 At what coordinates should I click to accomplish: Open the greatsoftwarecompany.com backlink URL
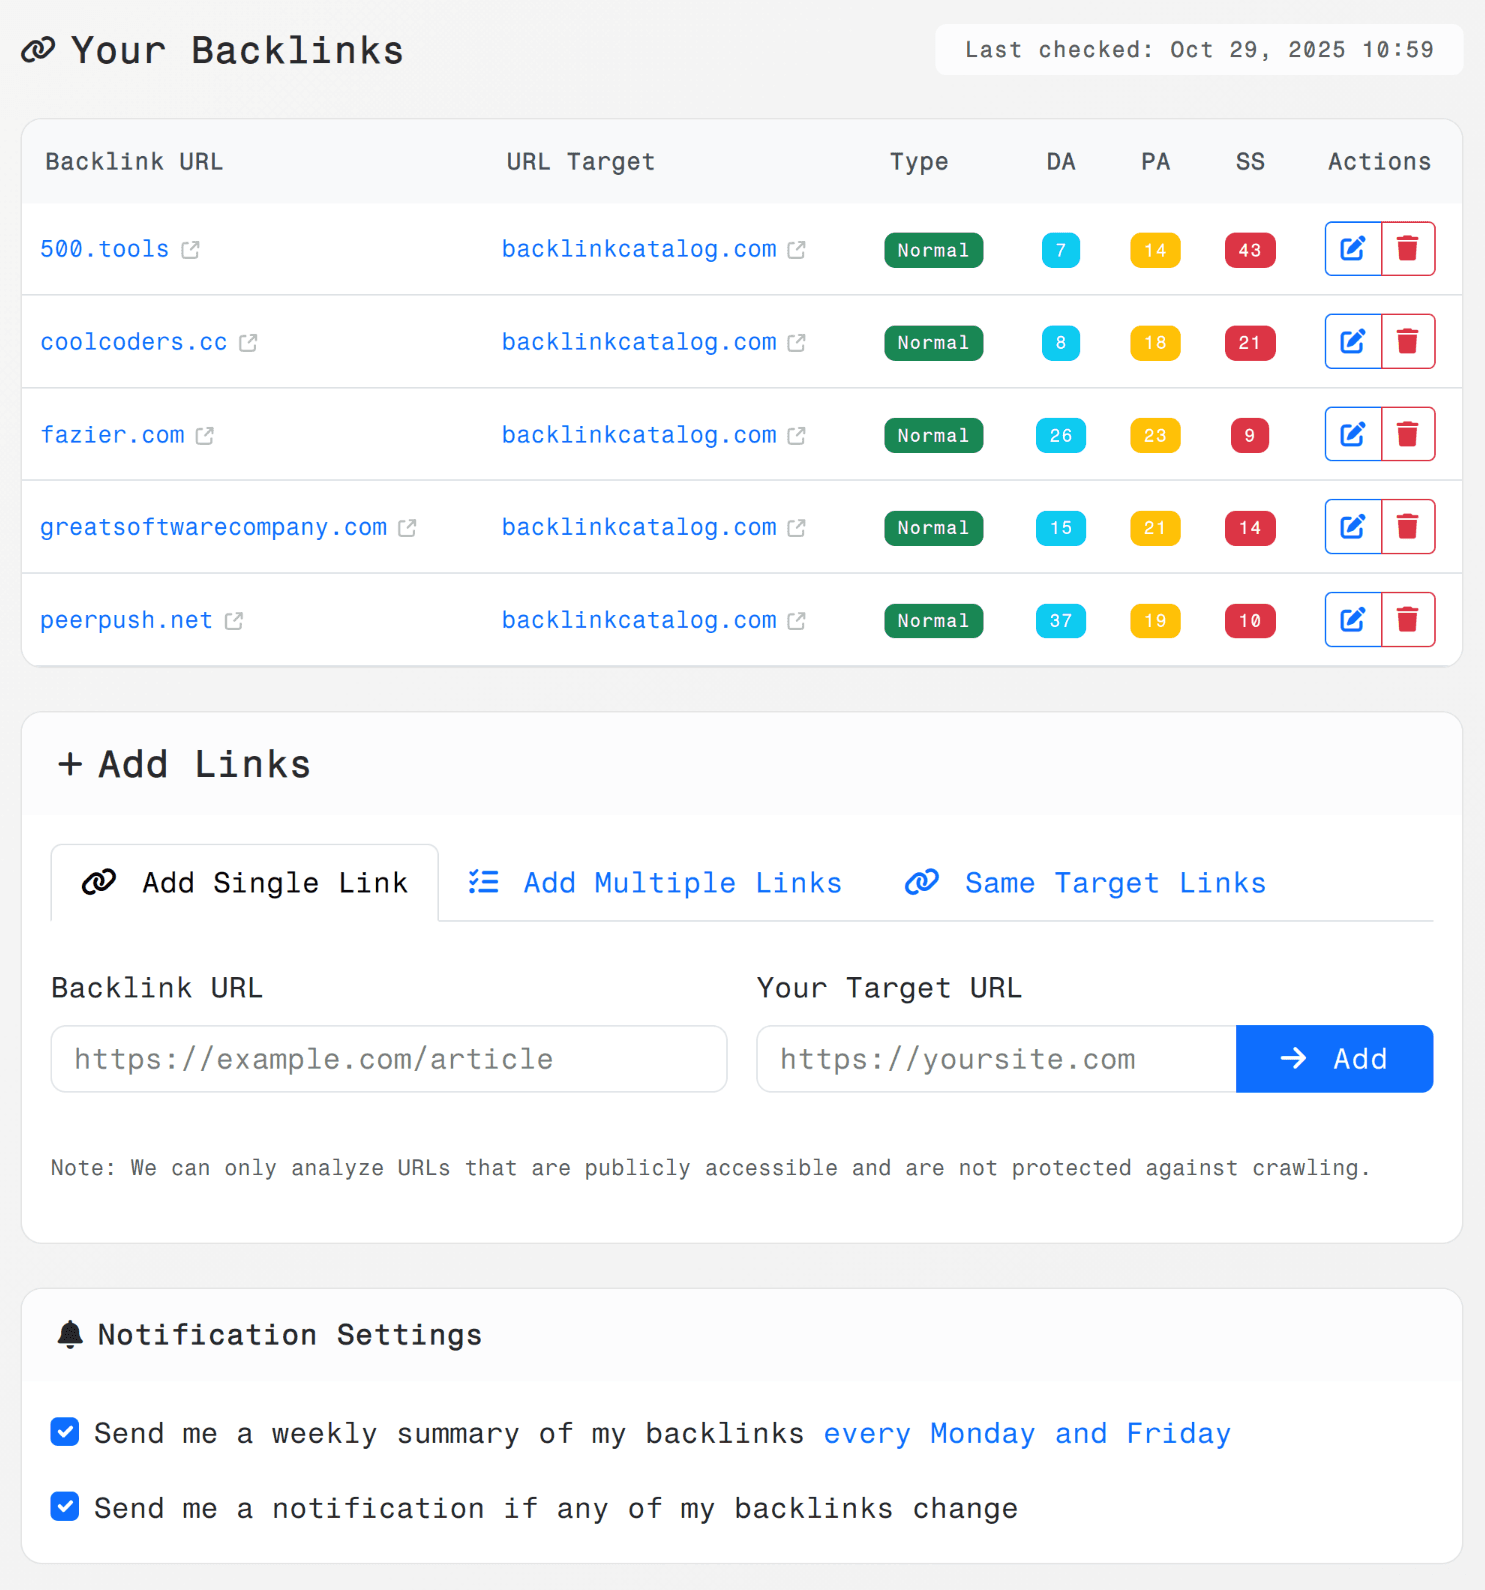coord(213,527)
